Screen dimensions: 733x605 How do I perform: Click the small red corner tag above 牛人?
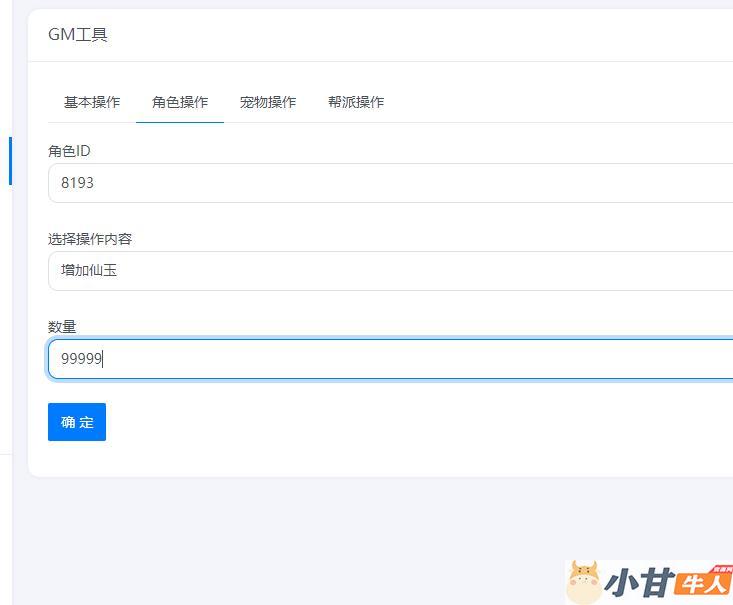pos(721,568)
